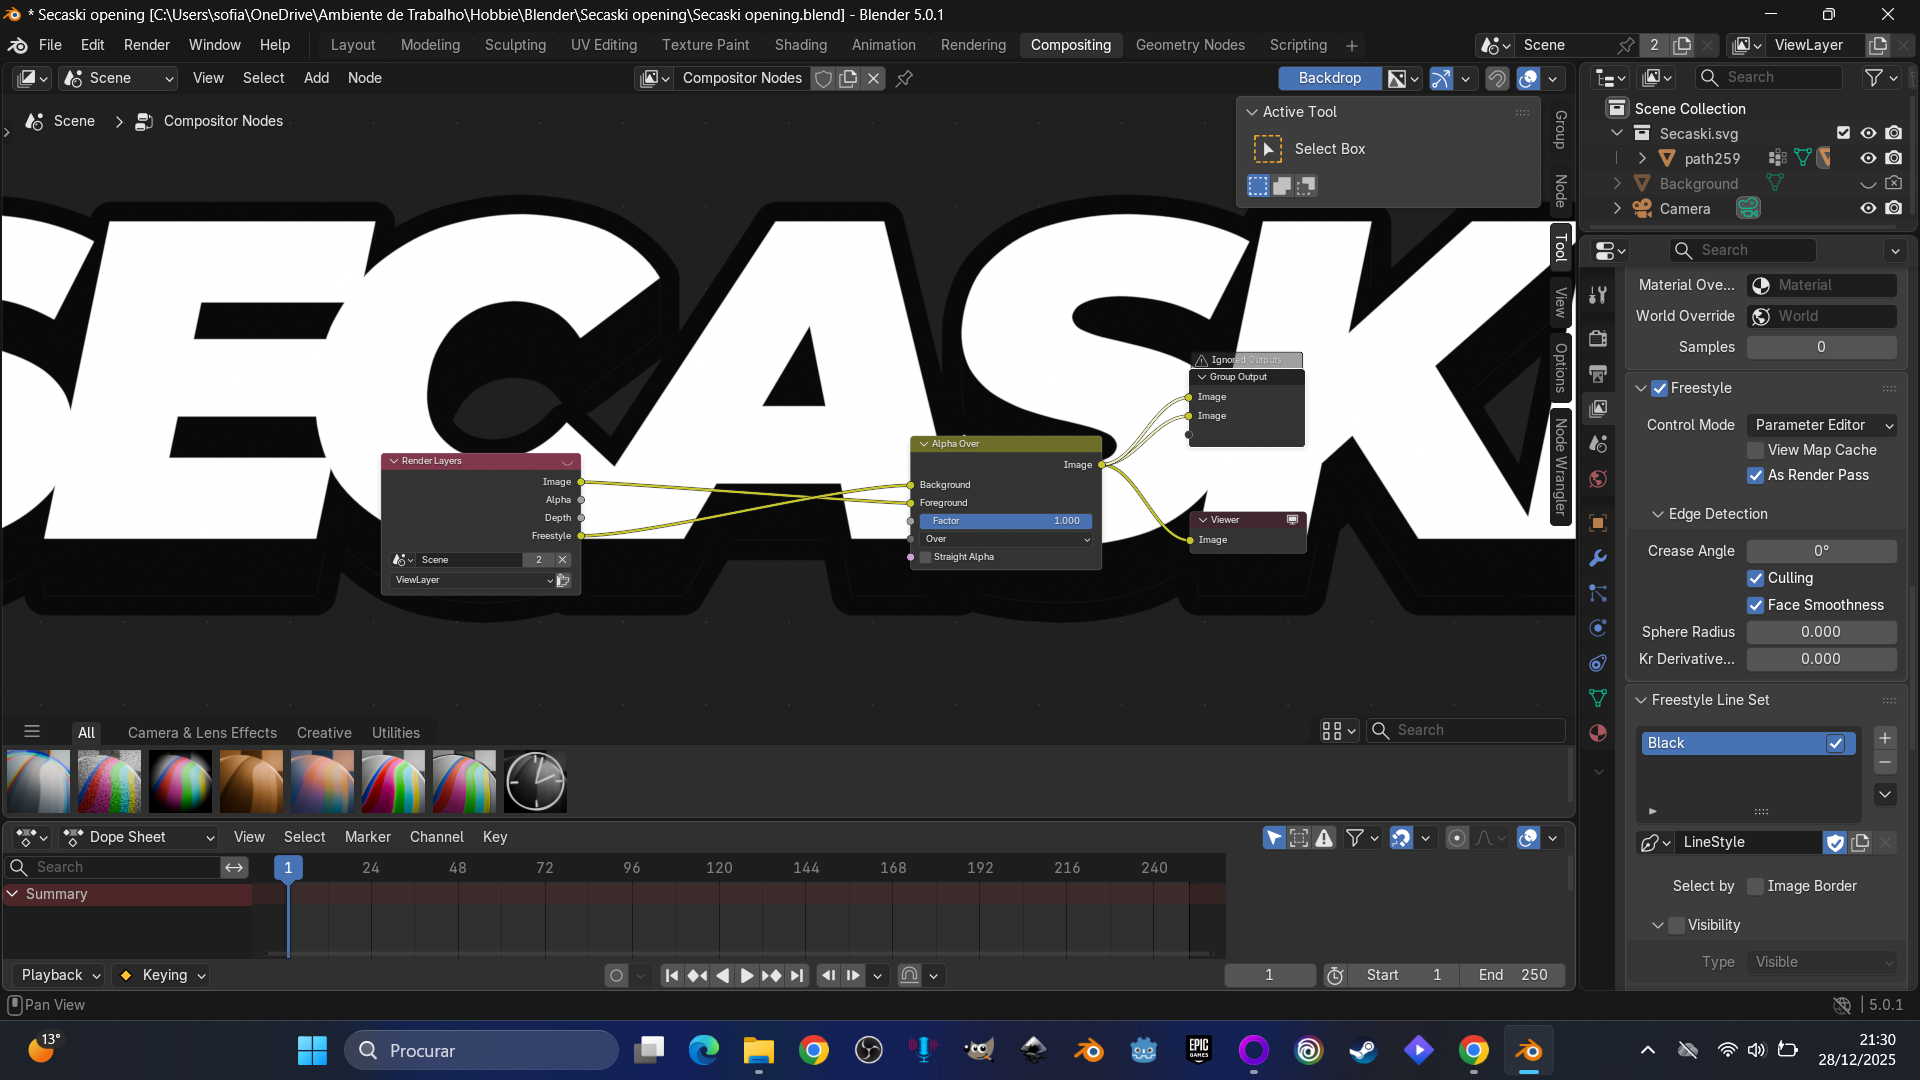Open the View Layer properties tab icon

tap(1598, 409)
